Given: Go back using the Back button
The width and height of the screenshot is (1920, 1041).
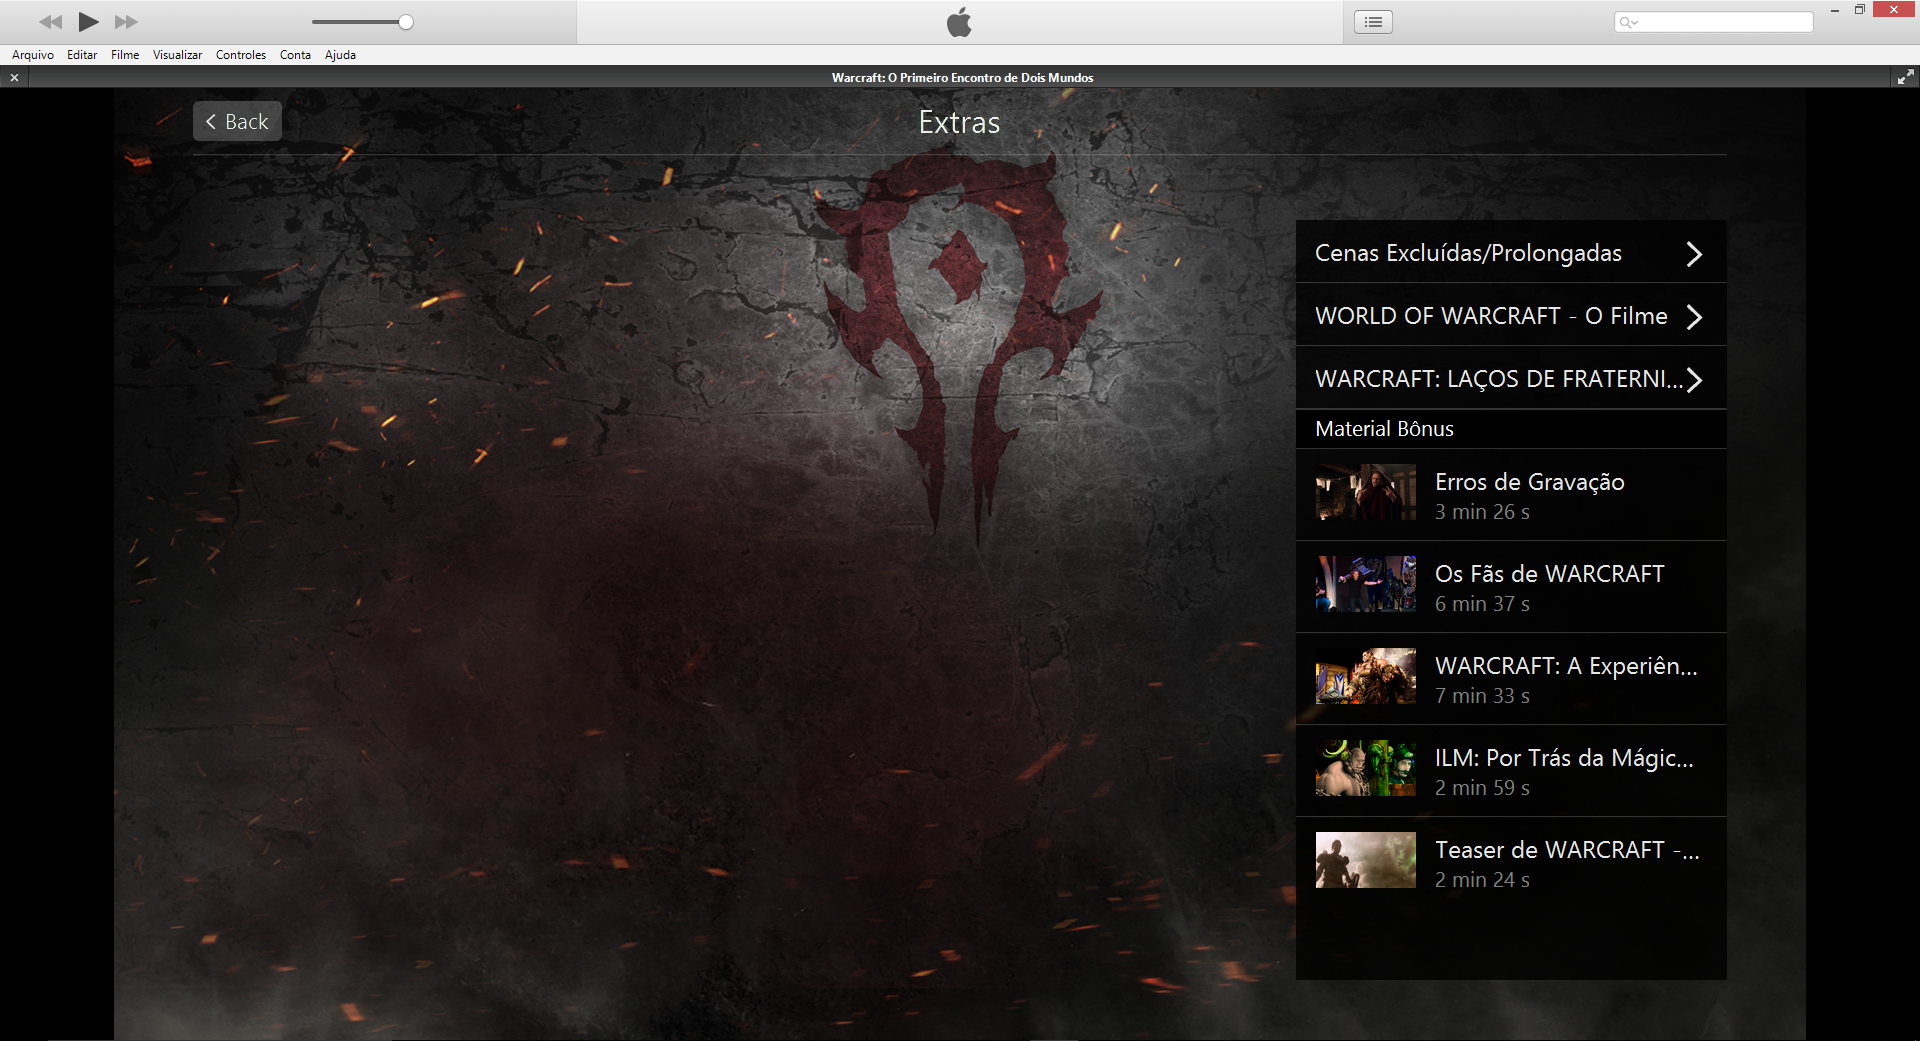Looking at the screenshot, I should click(x=237, y=121).
